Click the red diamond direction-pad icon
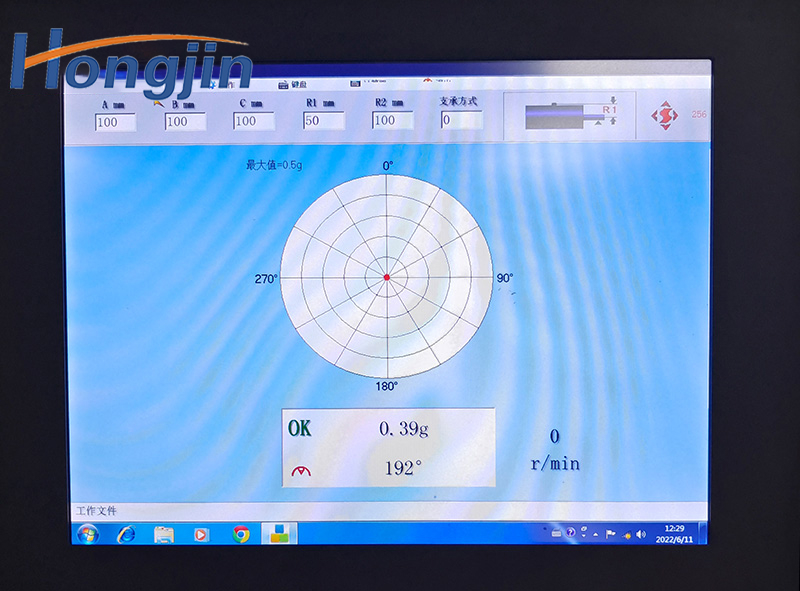800x591 pixels. pos(663,115)
